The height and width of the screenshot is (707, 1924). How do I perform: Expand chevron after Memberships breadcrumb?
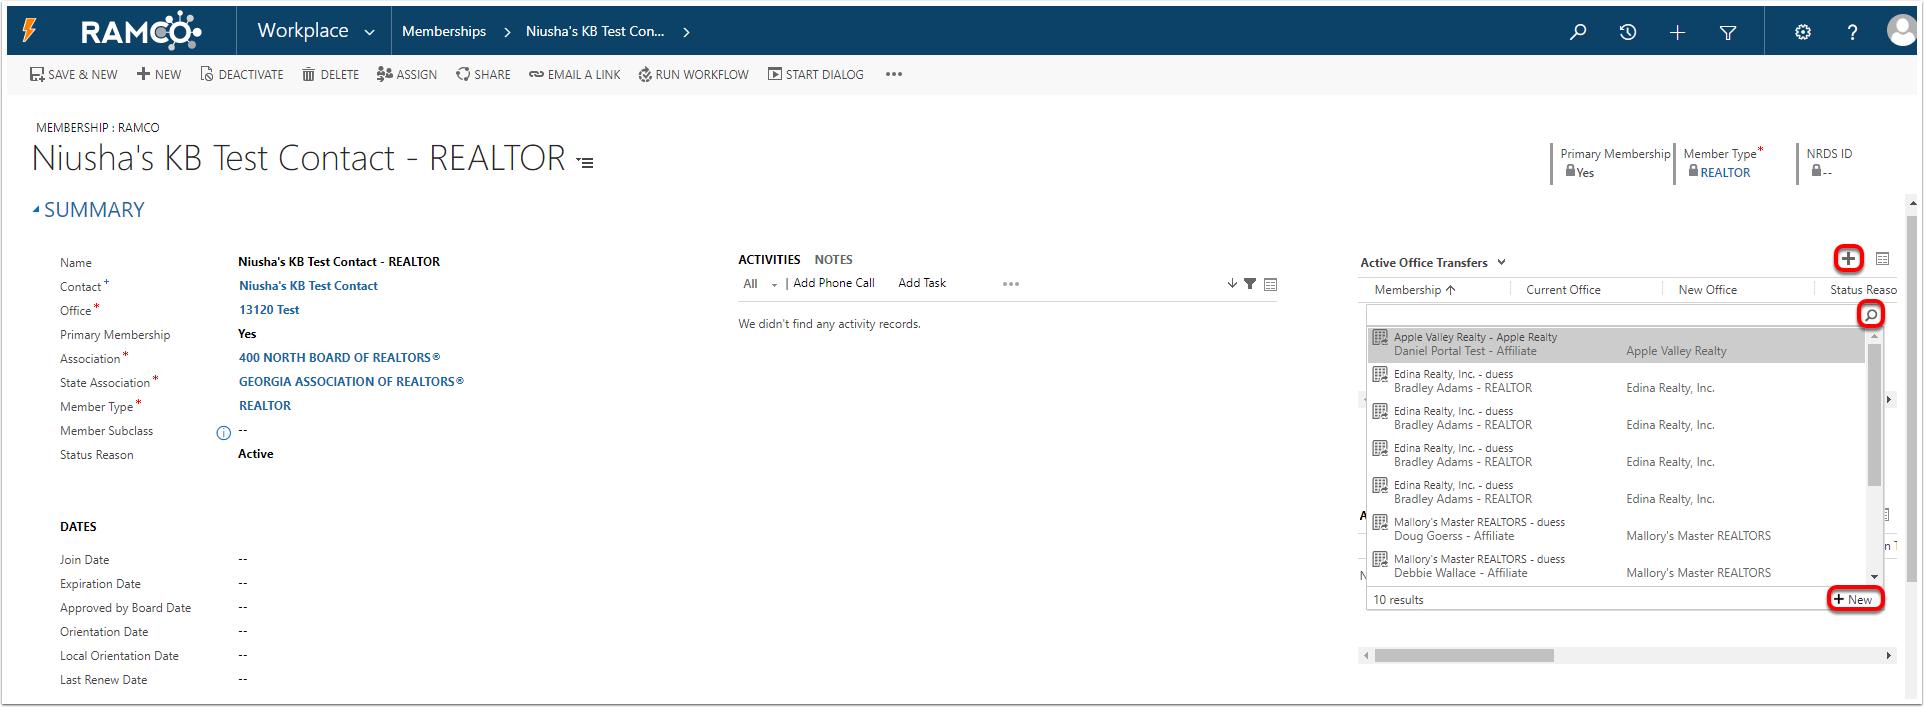(507, 32)
